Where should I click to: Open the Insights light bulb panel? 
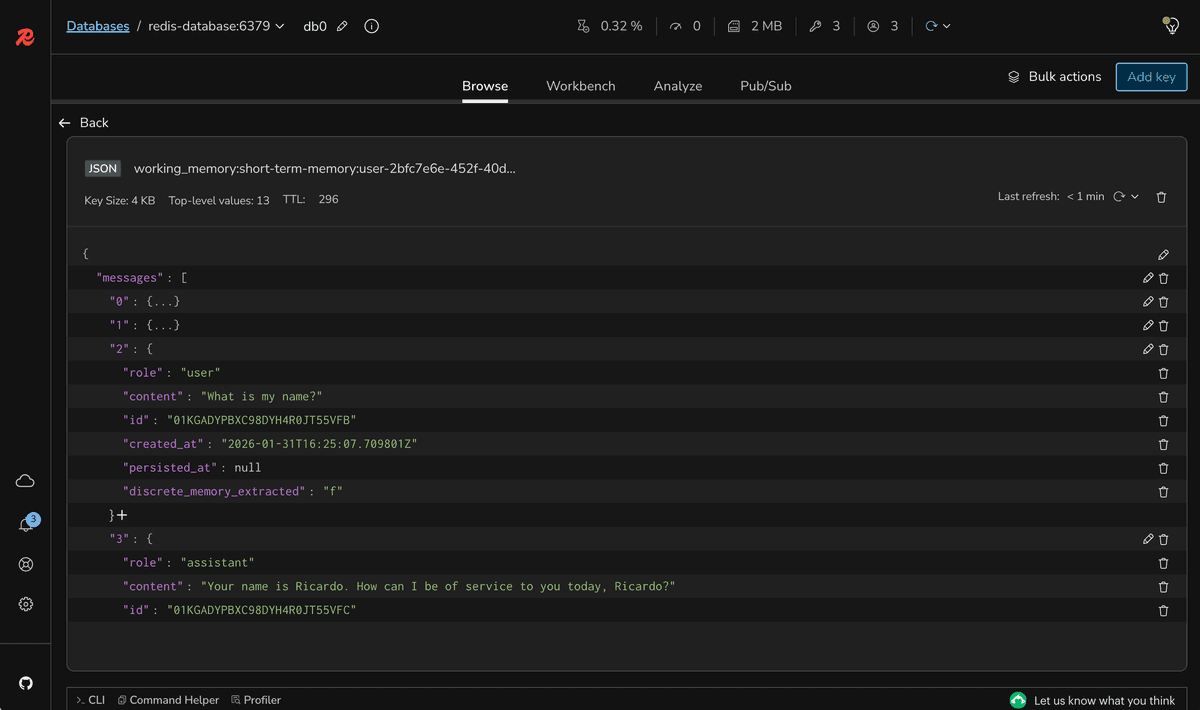[x=1170, y=25]
